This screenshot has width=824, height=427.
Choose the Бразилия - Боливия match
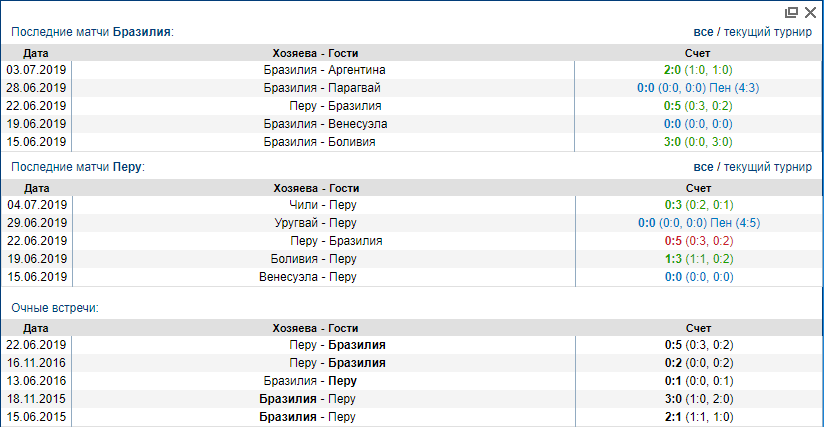tap(319, 142)
